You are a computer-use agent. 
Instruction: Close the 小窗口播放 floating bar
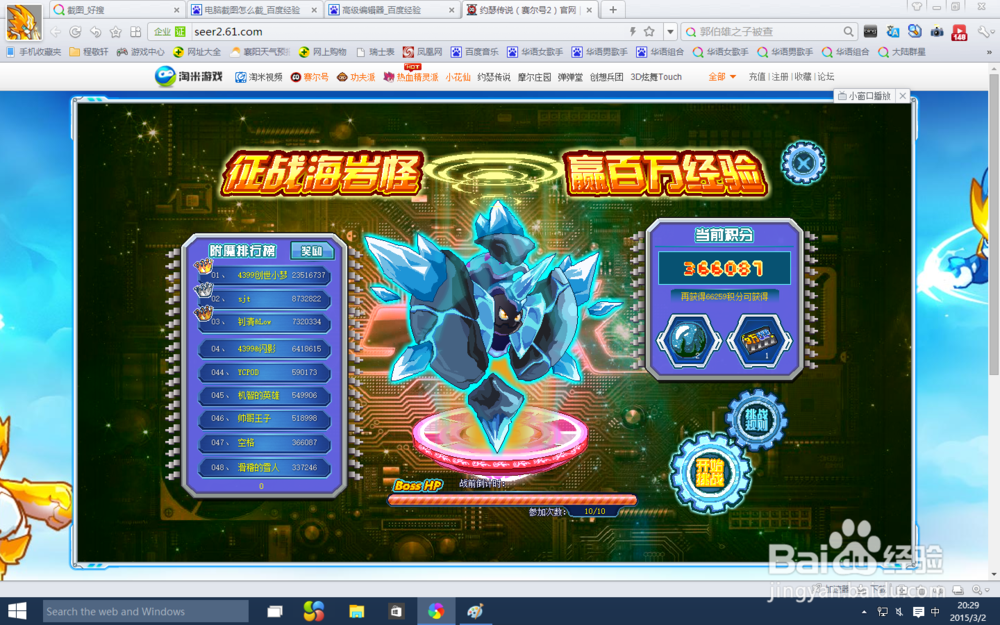903,96
